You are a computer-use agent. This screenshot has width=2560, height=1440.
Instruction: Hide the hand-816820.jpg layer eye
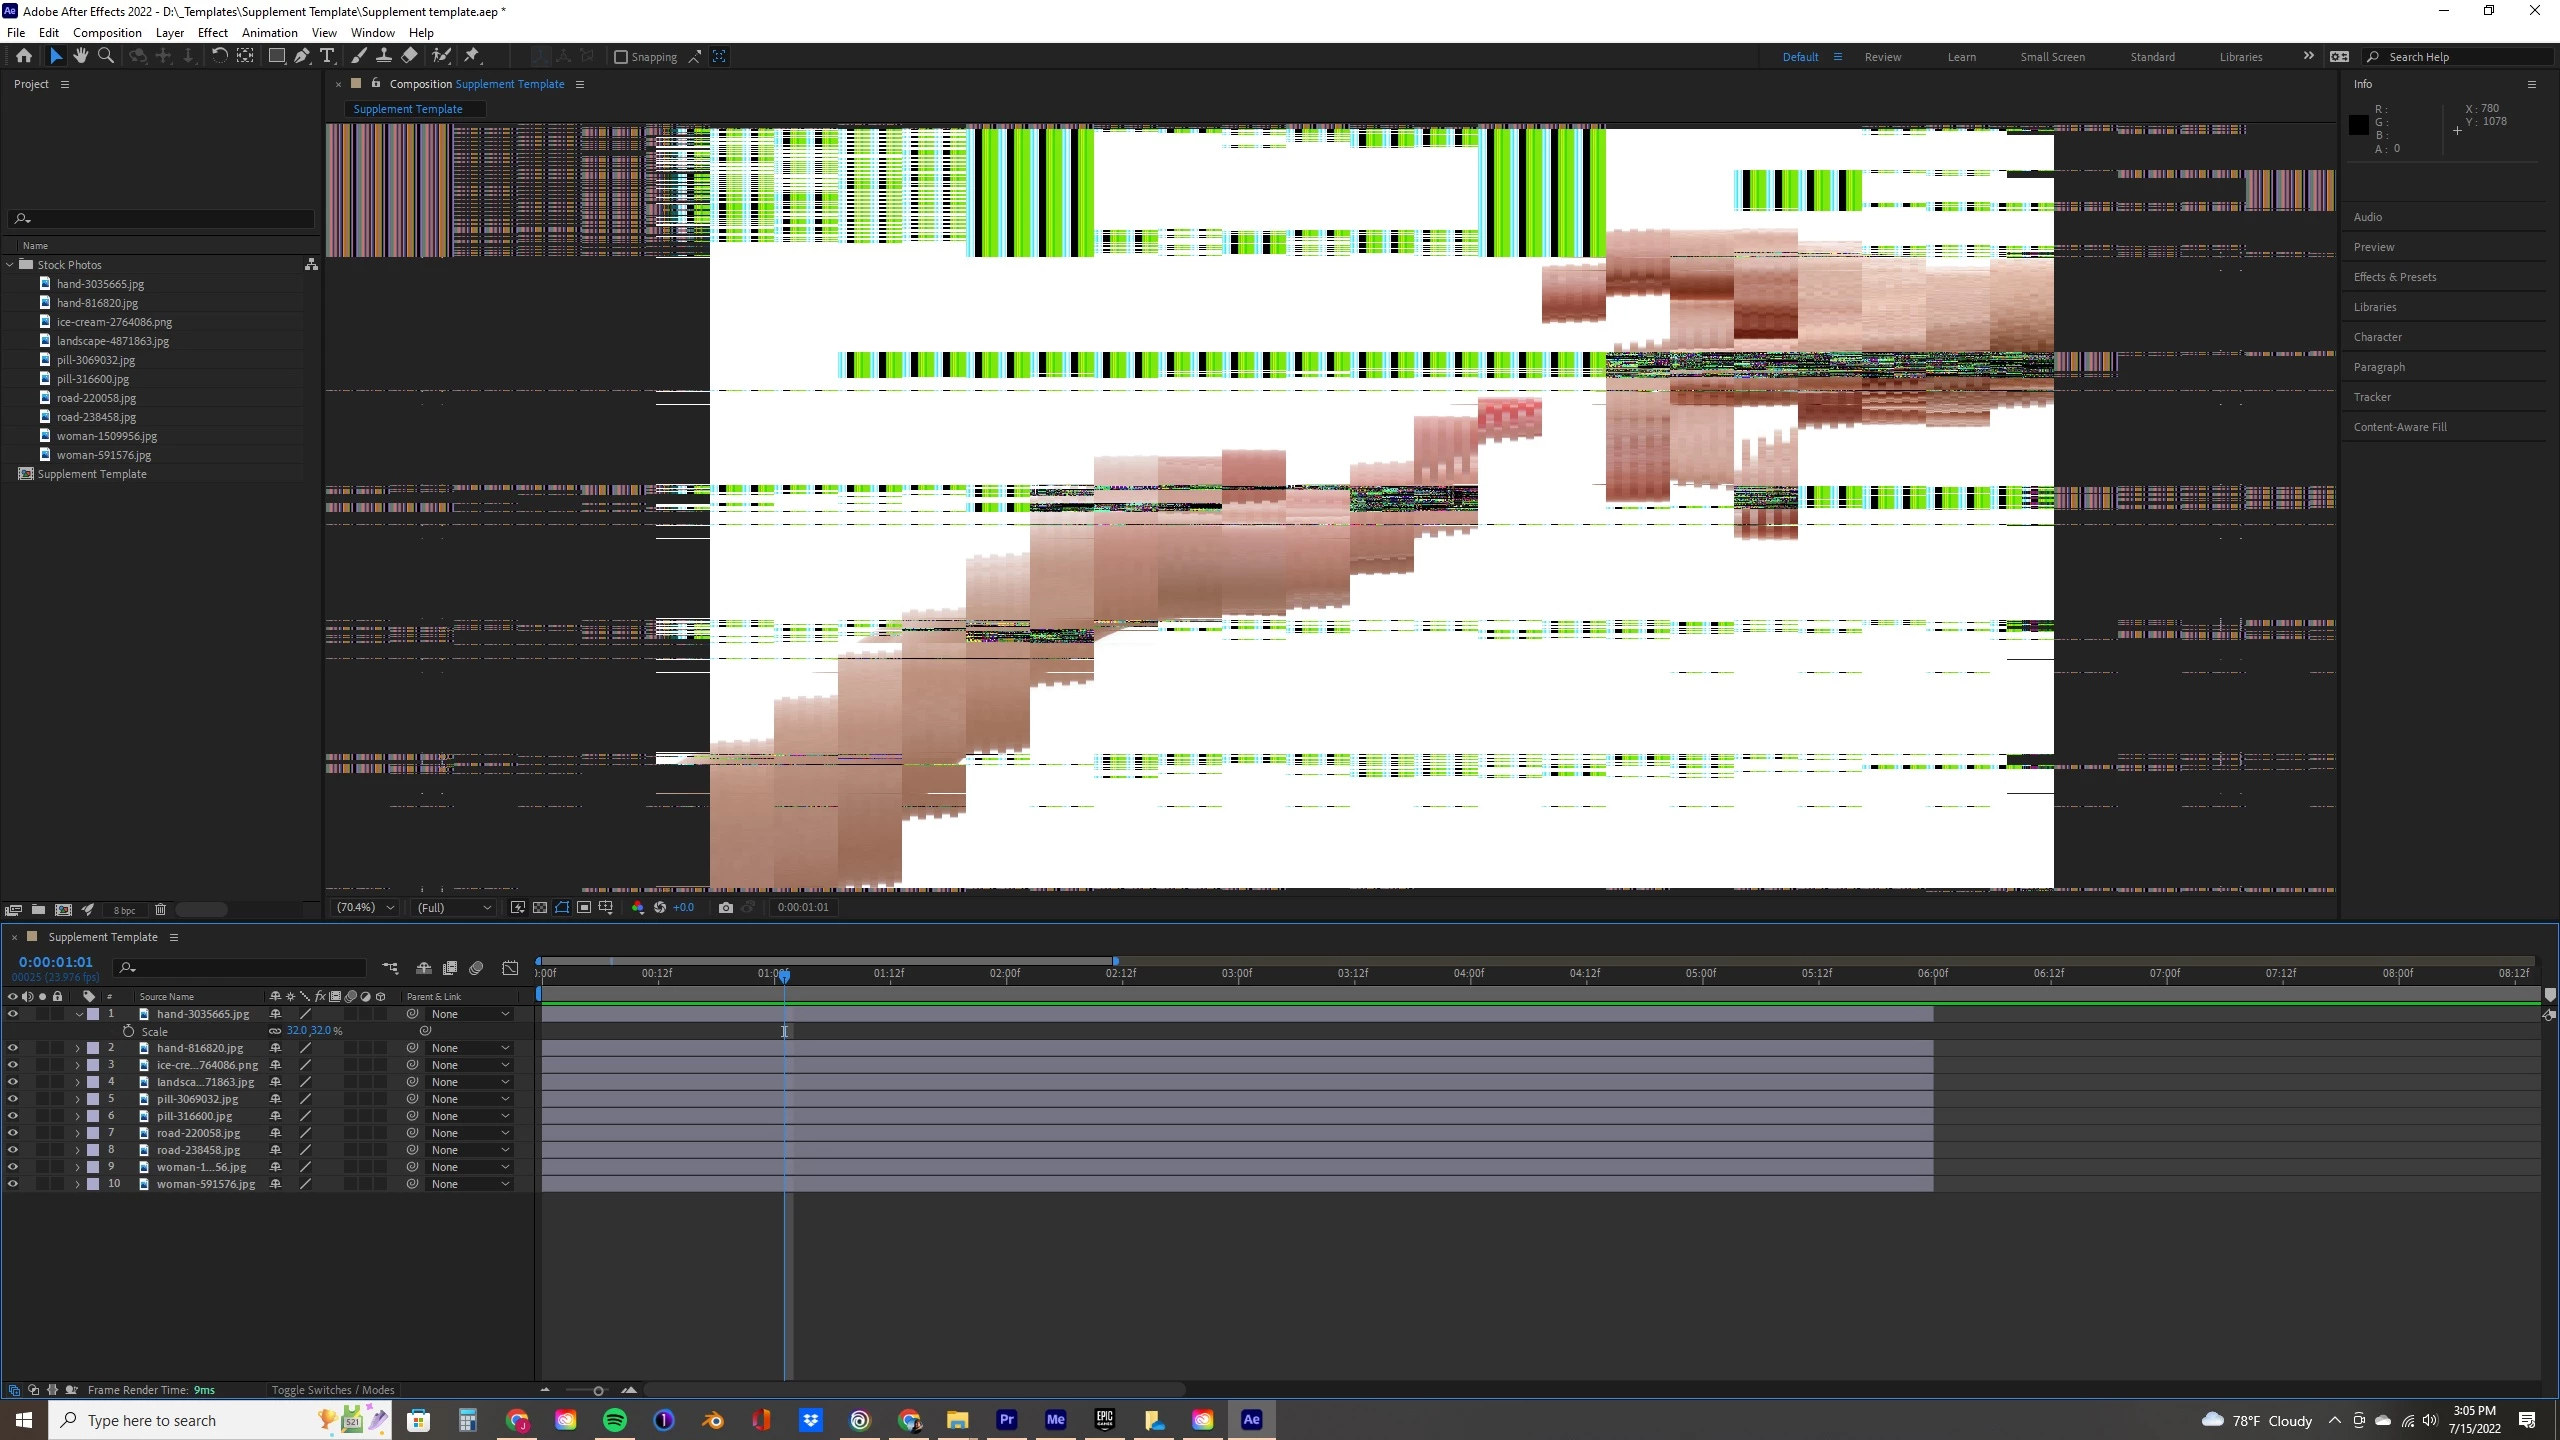13,1048
